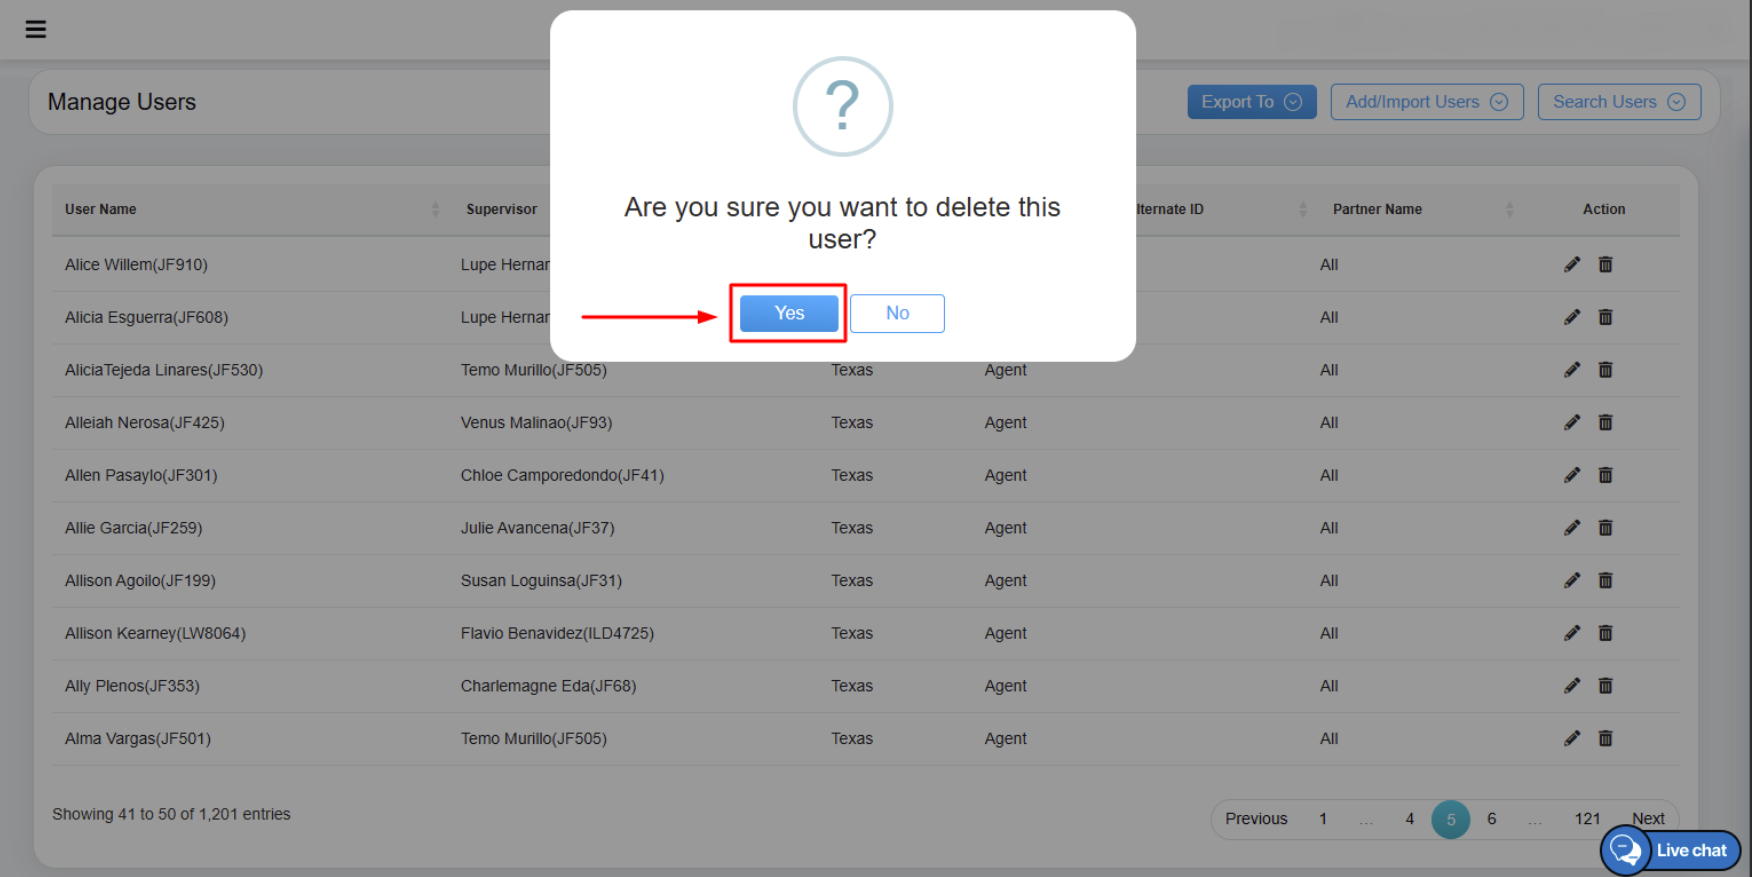Click trash icon for Allen Pasaylo

pyautogui.click(x=1605, y=475)
